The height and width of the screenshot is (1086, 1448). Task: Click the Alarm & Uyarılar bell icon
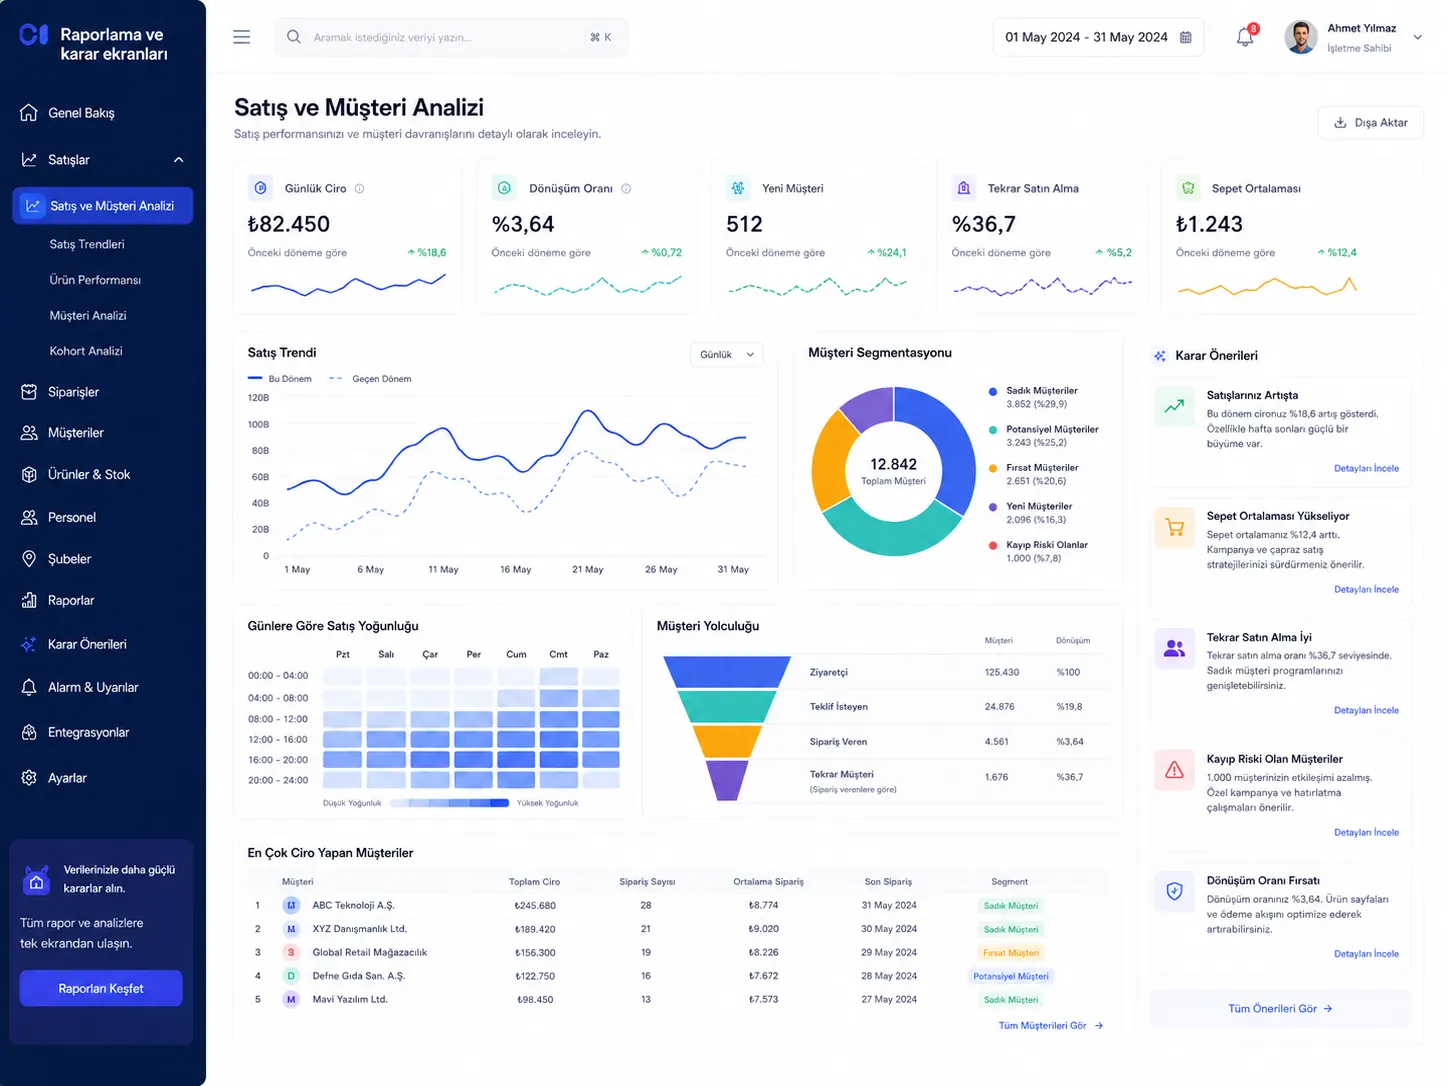[29, 687]
